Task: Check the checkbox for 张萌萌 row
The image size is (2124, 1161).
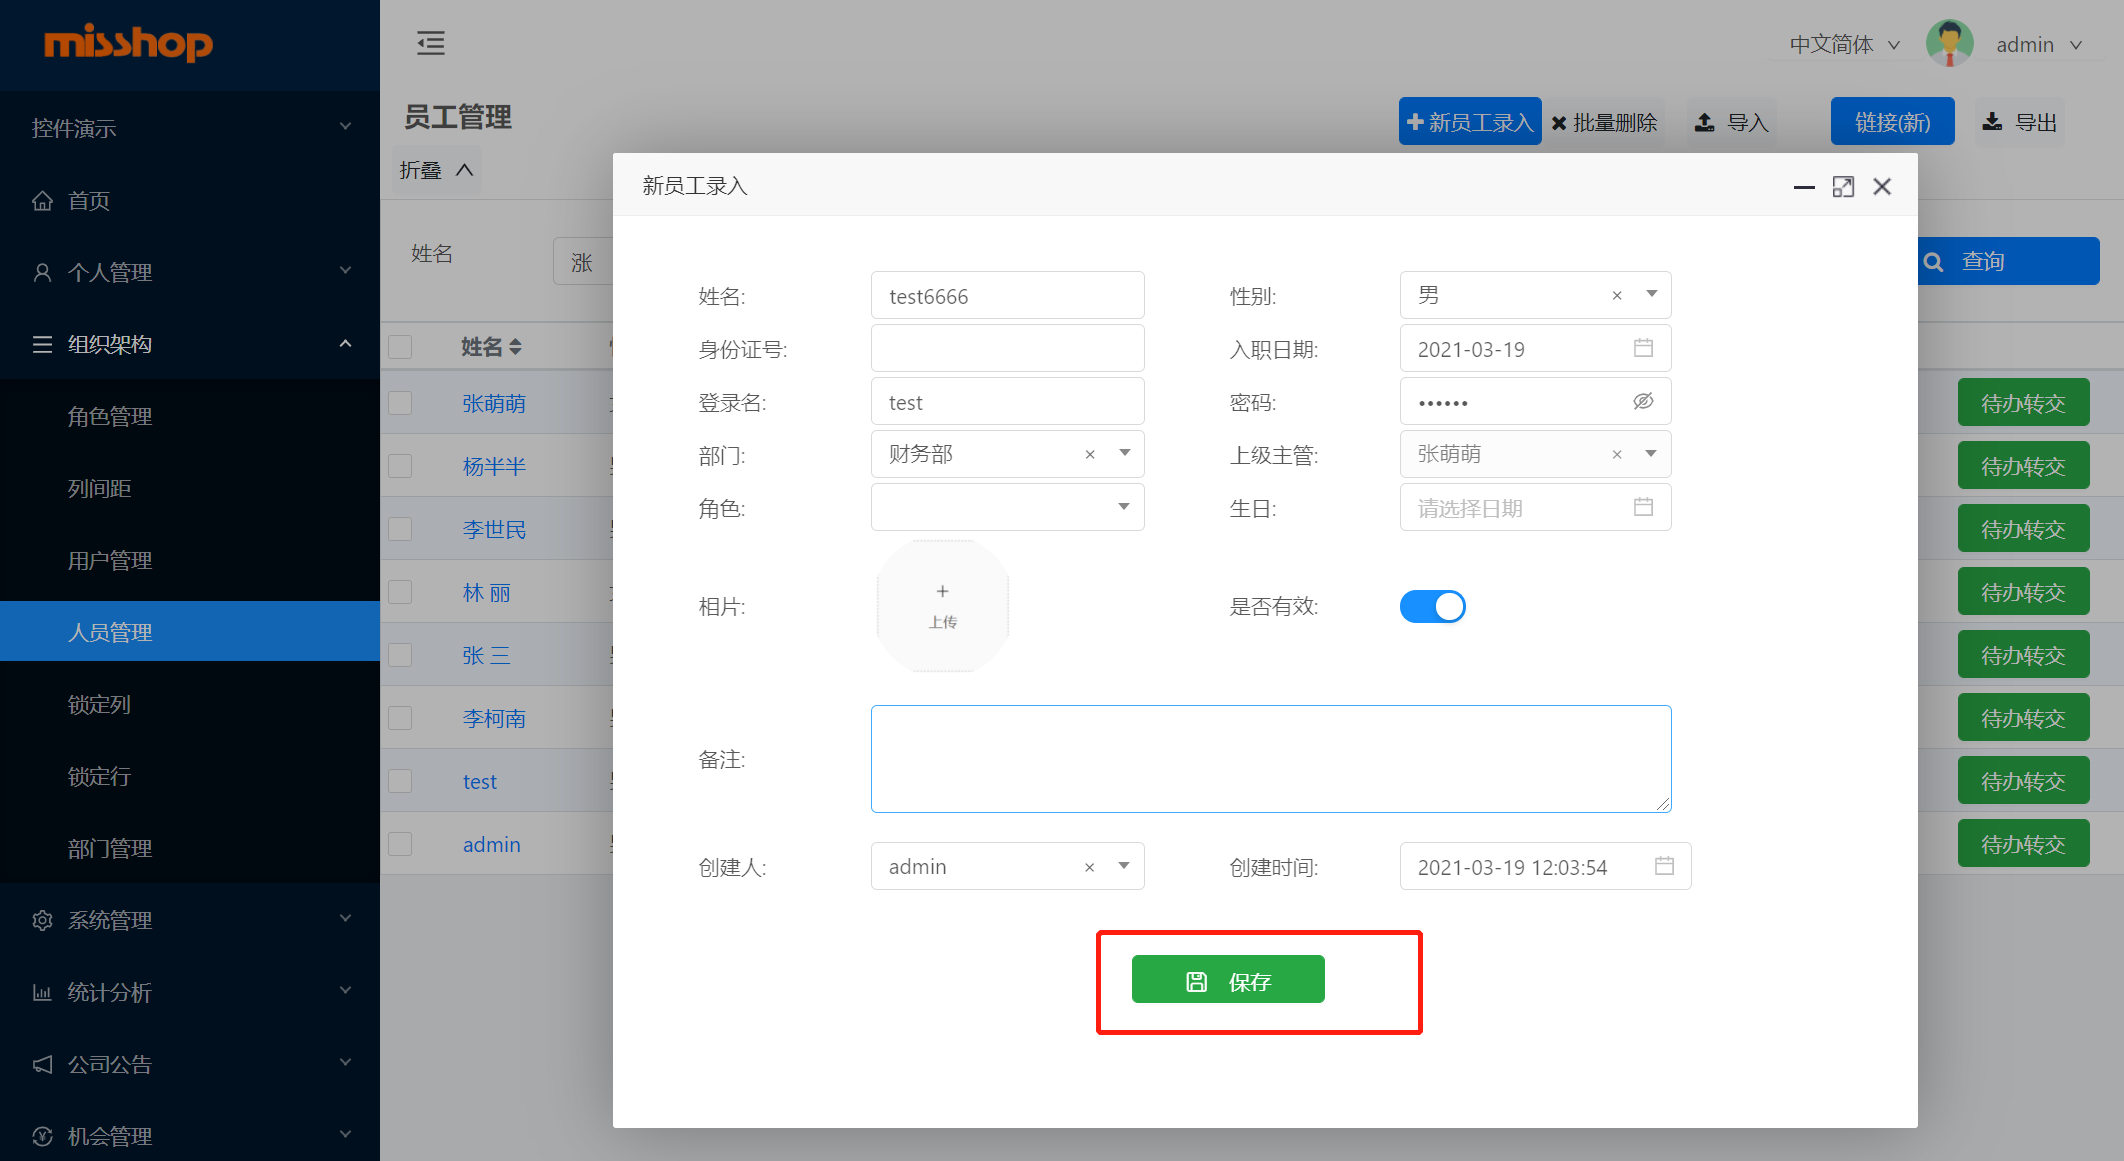Action: pos(400,403)
